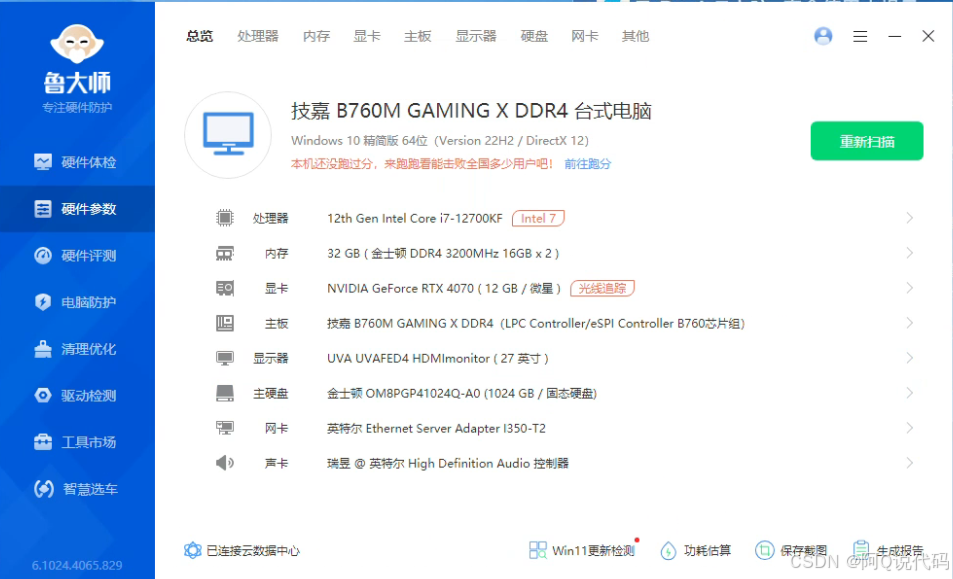Viewport: 953px width, 579px height.
Task: Click the graphics card icon
Action: tap(225, 288)
